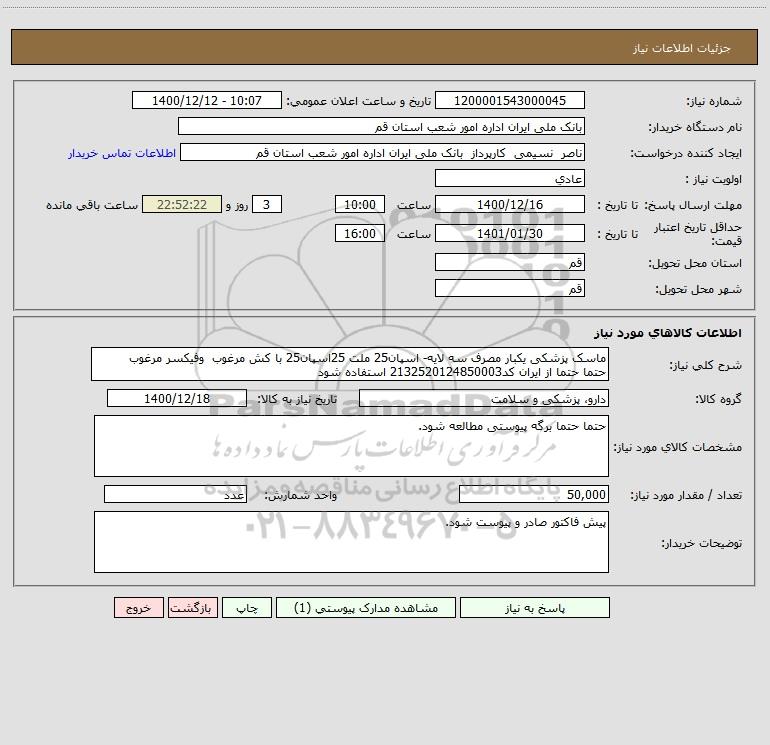Screen dimensions: 770x745
Task: Click the بازگشت back button
Action: 192,607
